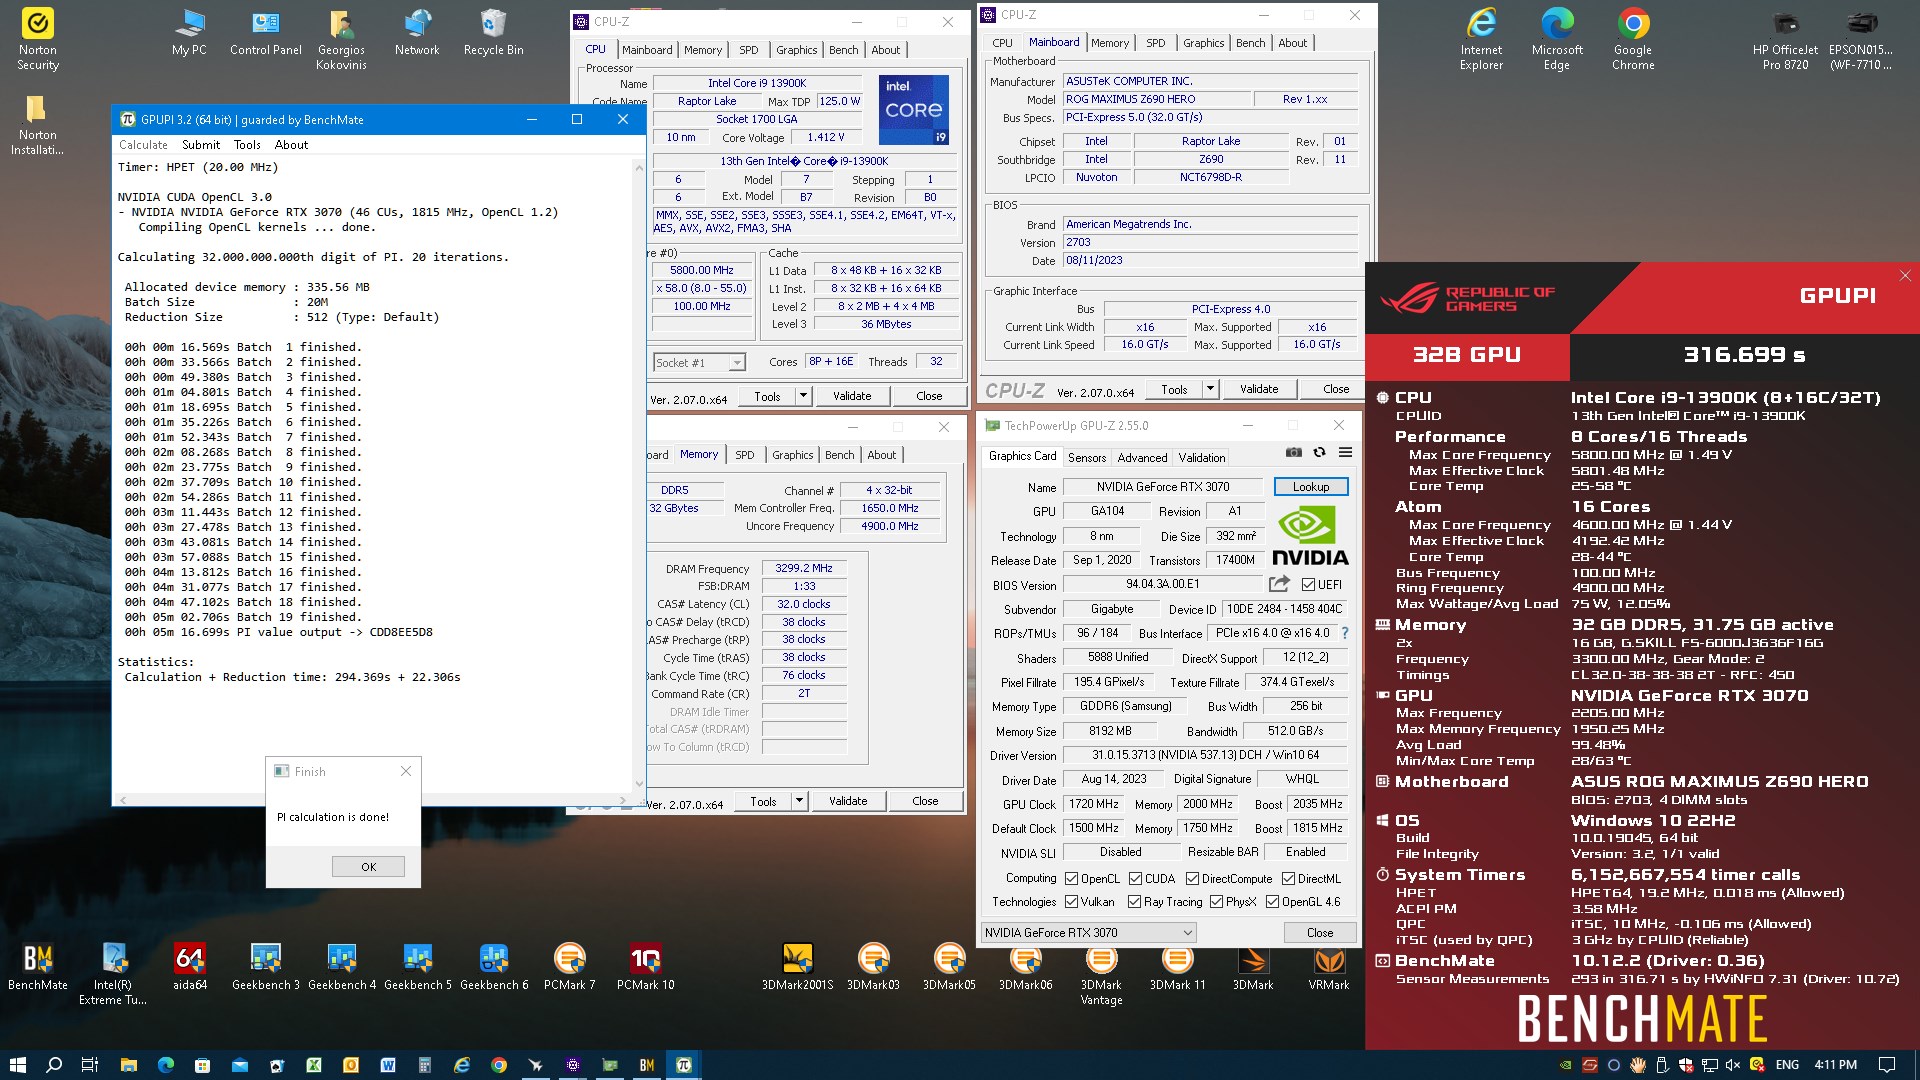Open the NVIDIA GeForce RTX 3070 GPU selector dropdown
This screenshot has height=1080, width=1920.
click(1088, 932)
